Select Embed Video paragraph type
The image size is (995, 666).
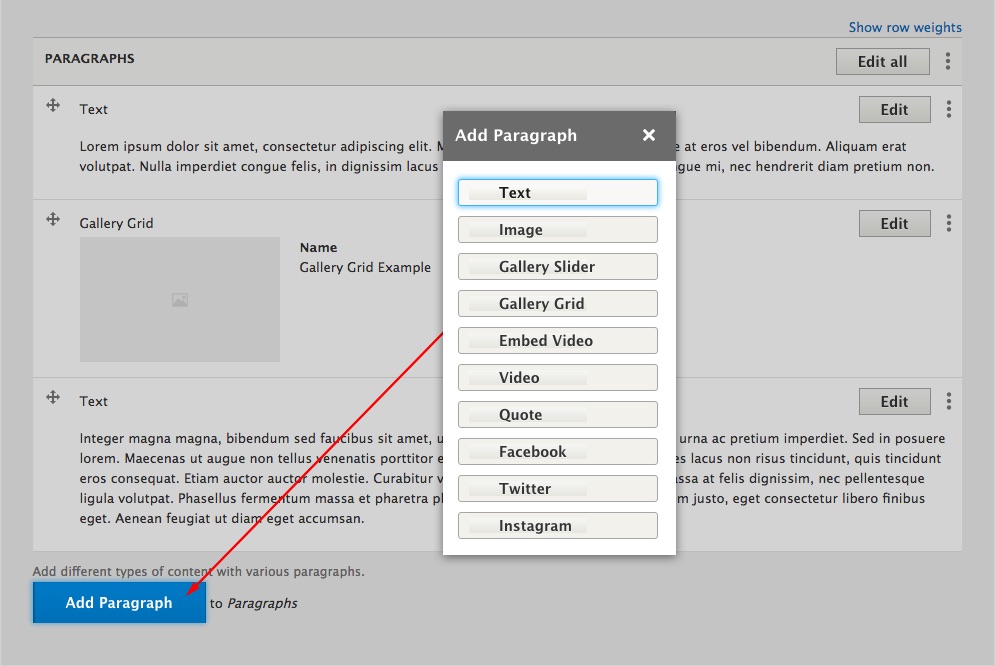coord(558,341)
